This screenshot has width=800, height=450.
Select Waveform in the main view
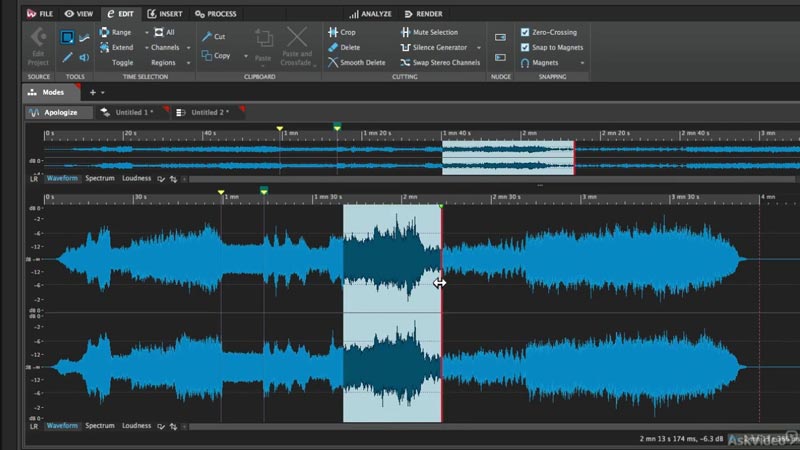pos(62,426)
